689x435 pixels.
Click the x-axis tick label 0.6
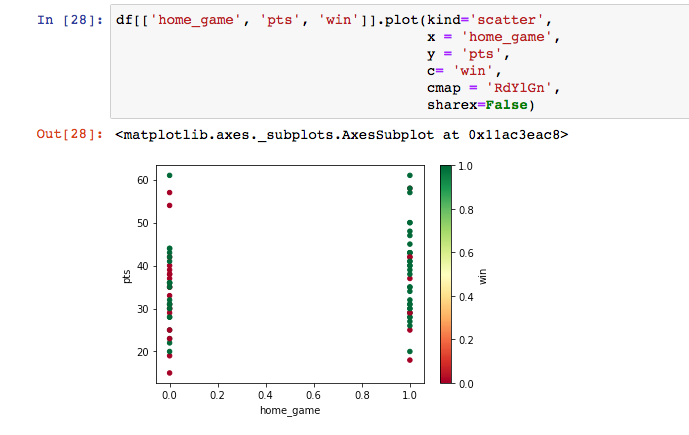coord(313,395)
